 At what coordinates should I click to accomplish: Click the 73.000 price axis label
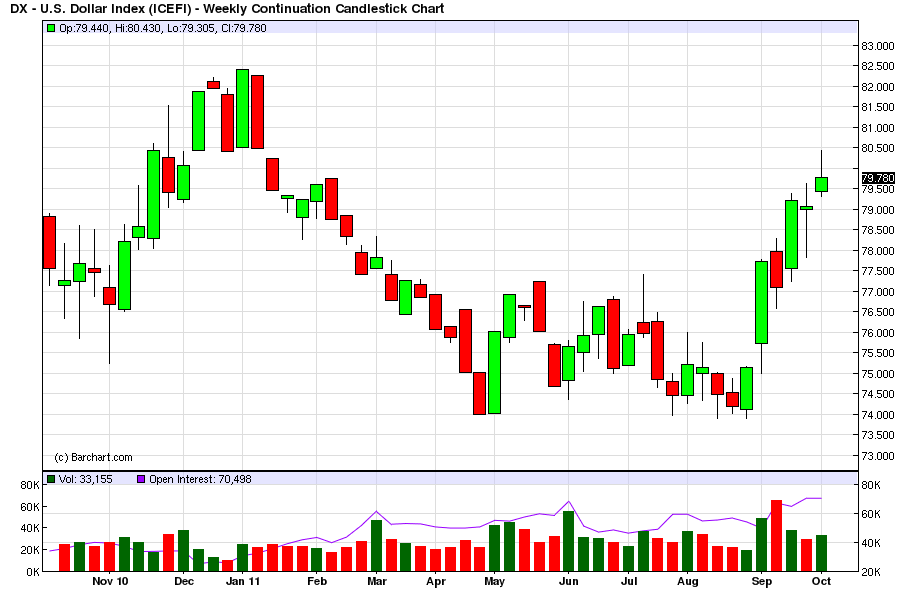point(878,456)
